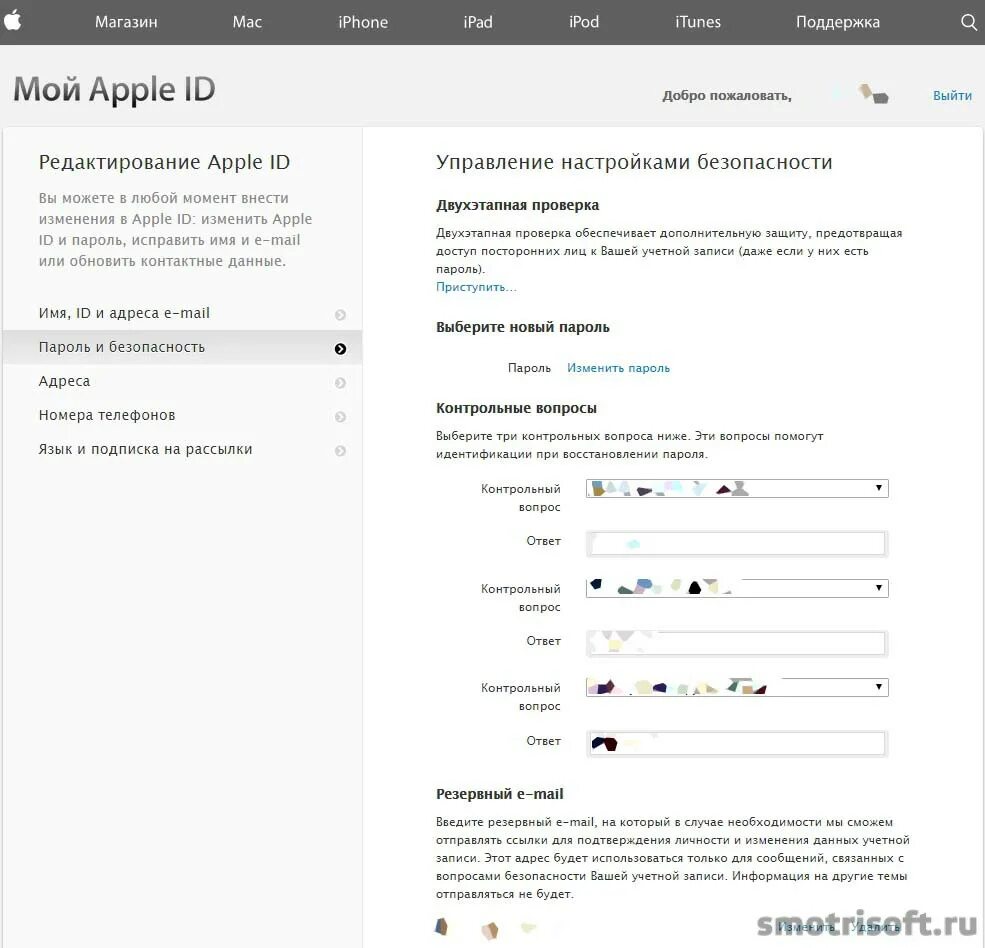985x948 pixels.
Task: Select Язык и подписка на рассылки section
Action: pos(182,449)
